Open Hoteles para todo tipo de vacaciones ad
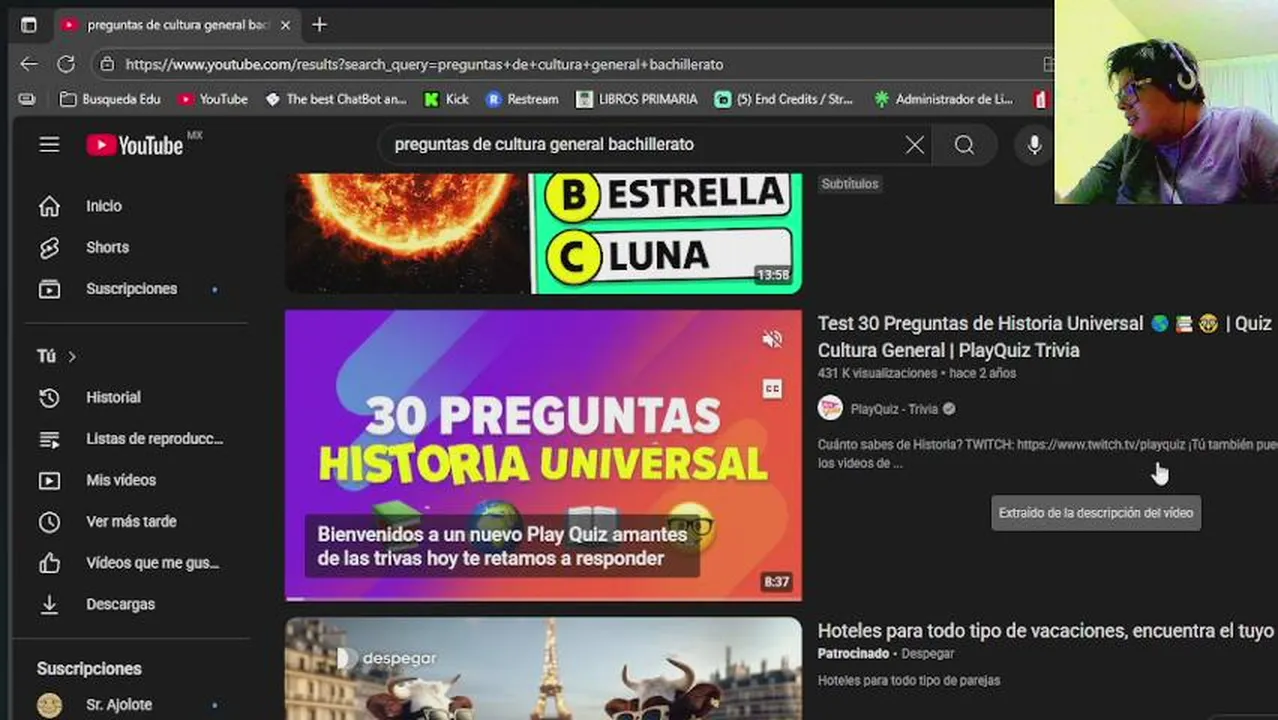 point(1046,631)
